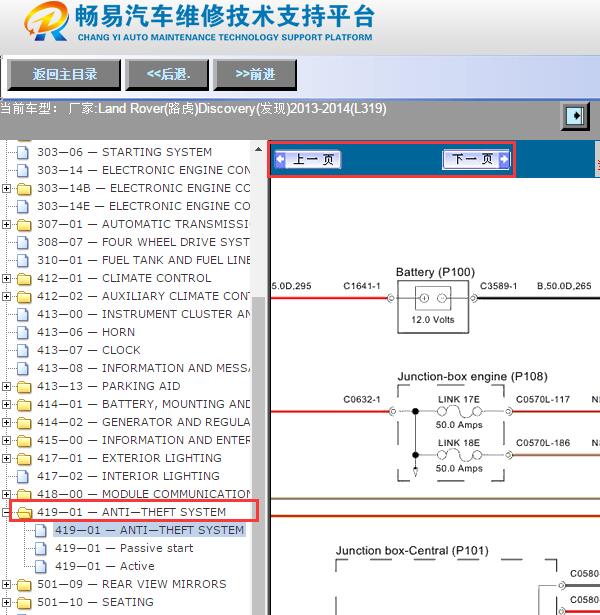Image resolution: width=600 pixels, height=615 pixels.
Task: Toggle the sidebar panel arrow icon
Action: [575, 116]
